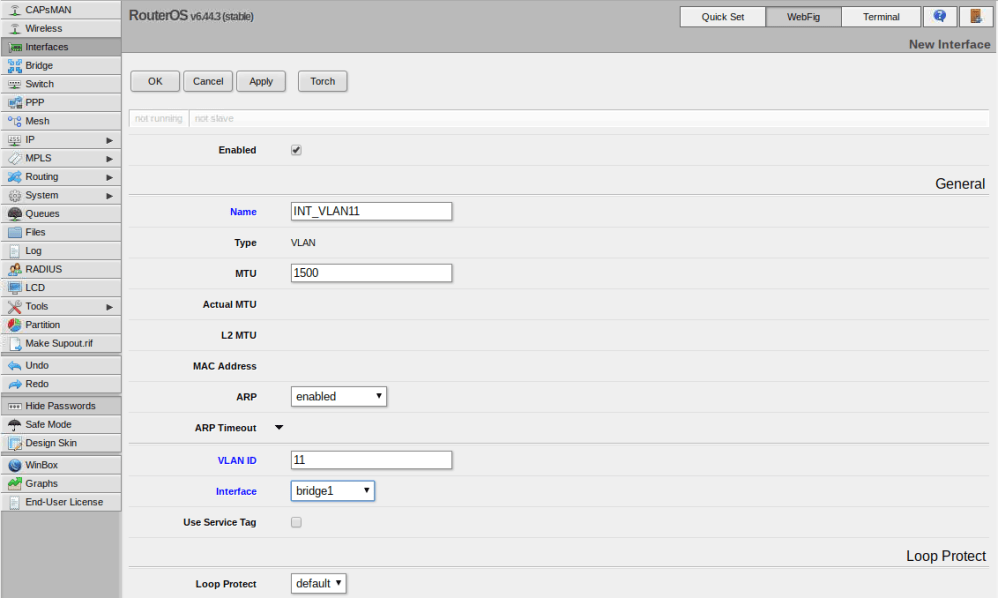The width and height of the screenshot is (998, 598).
Task: Click the Switch icon in sidebar
Action: click(15, 84)
